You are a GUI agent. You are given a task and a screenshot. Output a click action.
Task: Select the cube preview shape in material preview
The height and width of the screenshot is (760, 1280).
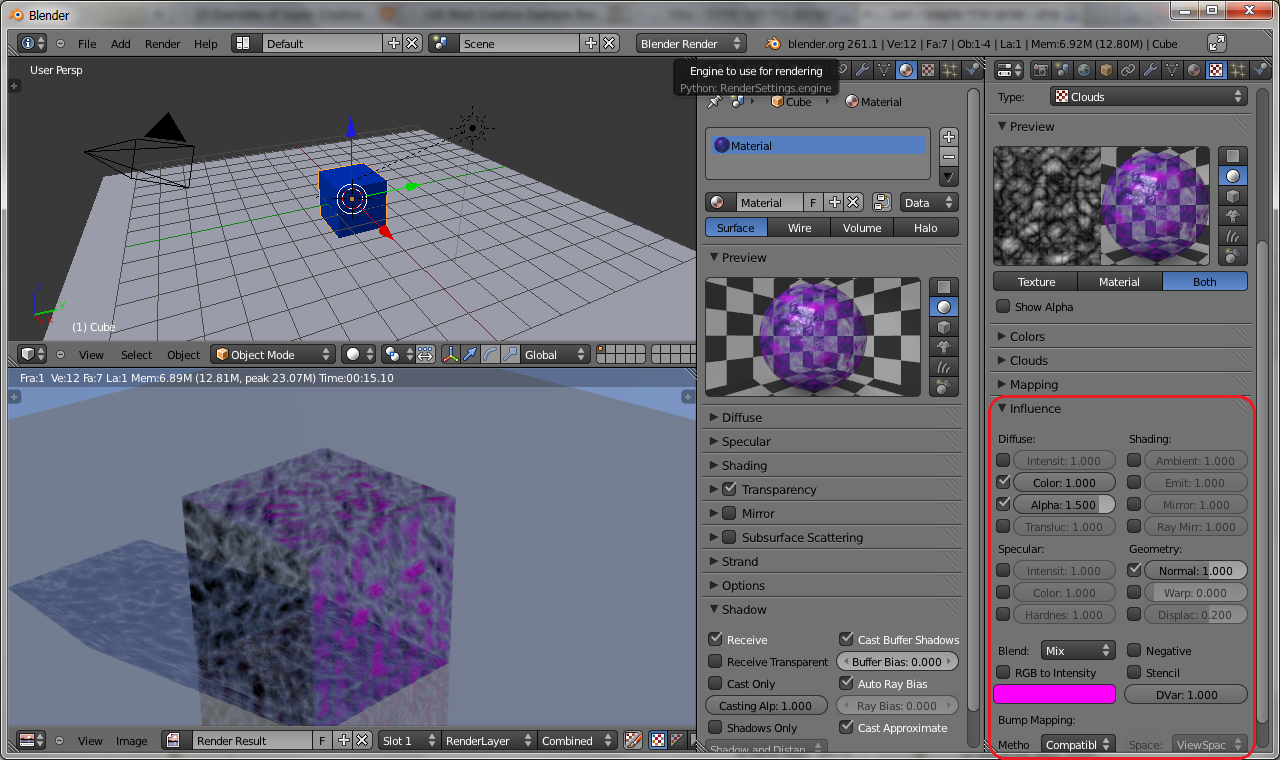pyautogui.click(x=943, y=327)
